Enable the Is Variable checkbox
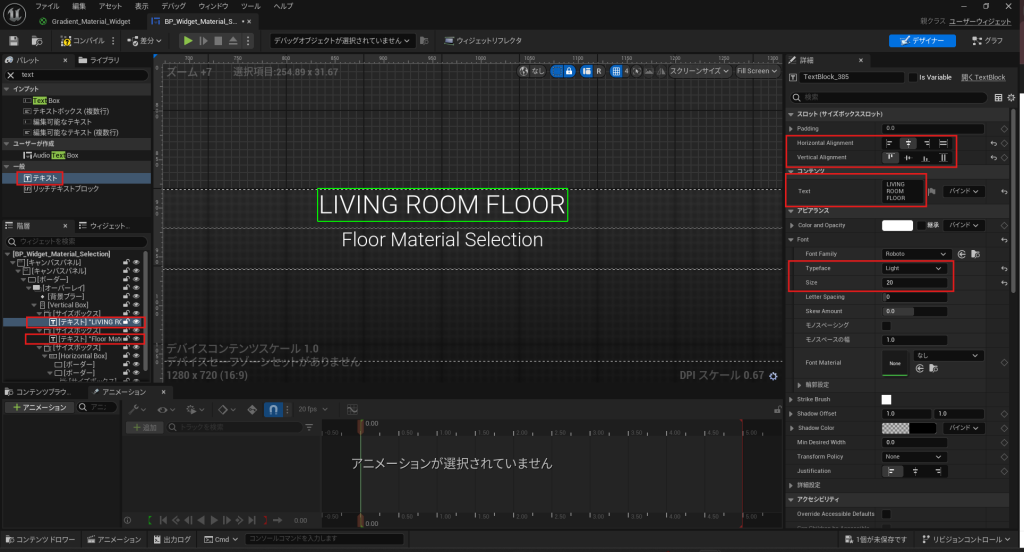This screenshot has width=1024, height=552. point(912,77)
